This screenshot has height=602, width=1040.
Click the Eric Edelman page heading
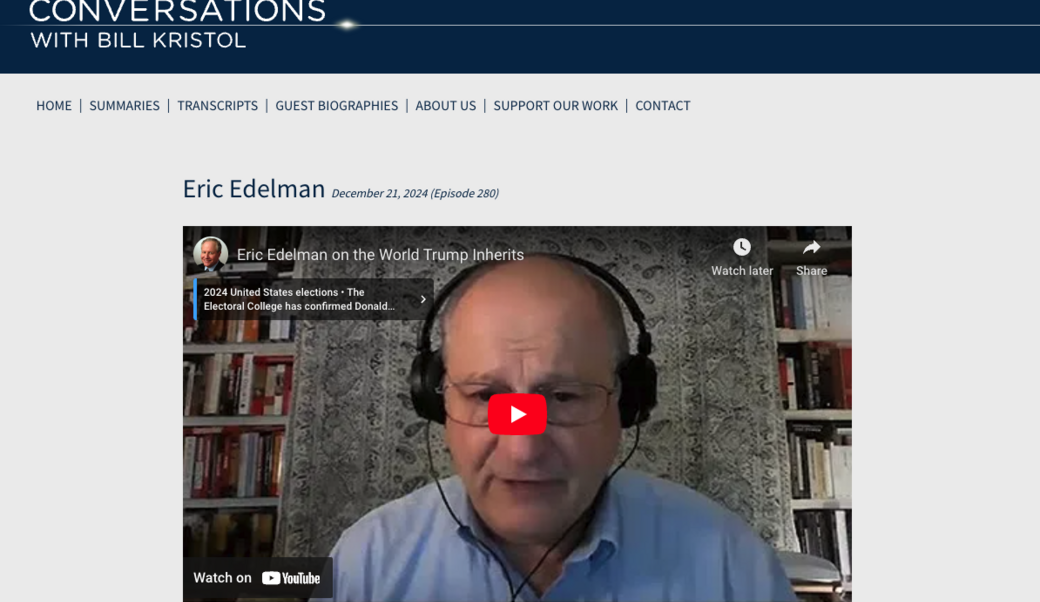pos(254,189)
